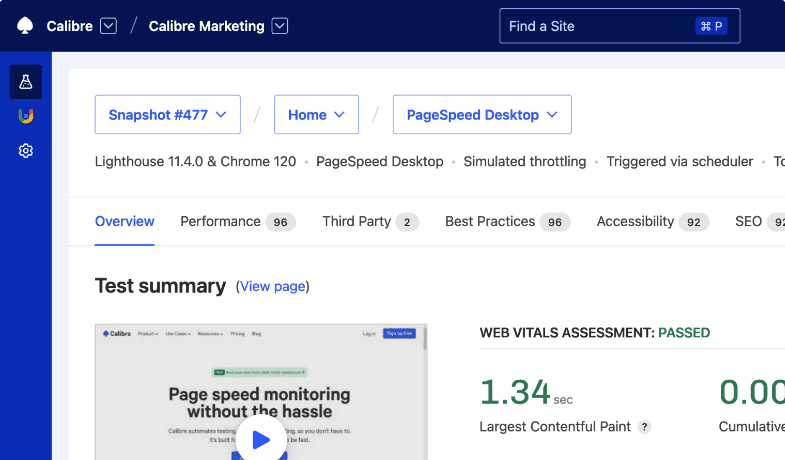Expand the Calibre organization dropdown
The width and height of the screenshot is (785, 460).
[x=109, y=26]
